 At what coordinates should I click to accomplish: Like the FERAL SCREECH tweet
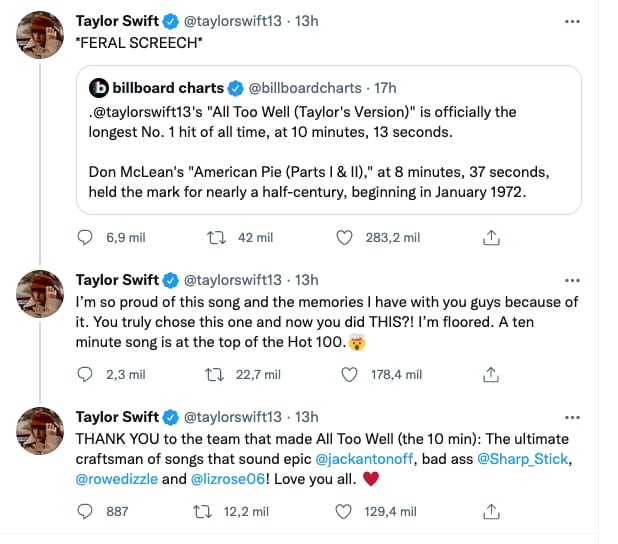(345, 237)
